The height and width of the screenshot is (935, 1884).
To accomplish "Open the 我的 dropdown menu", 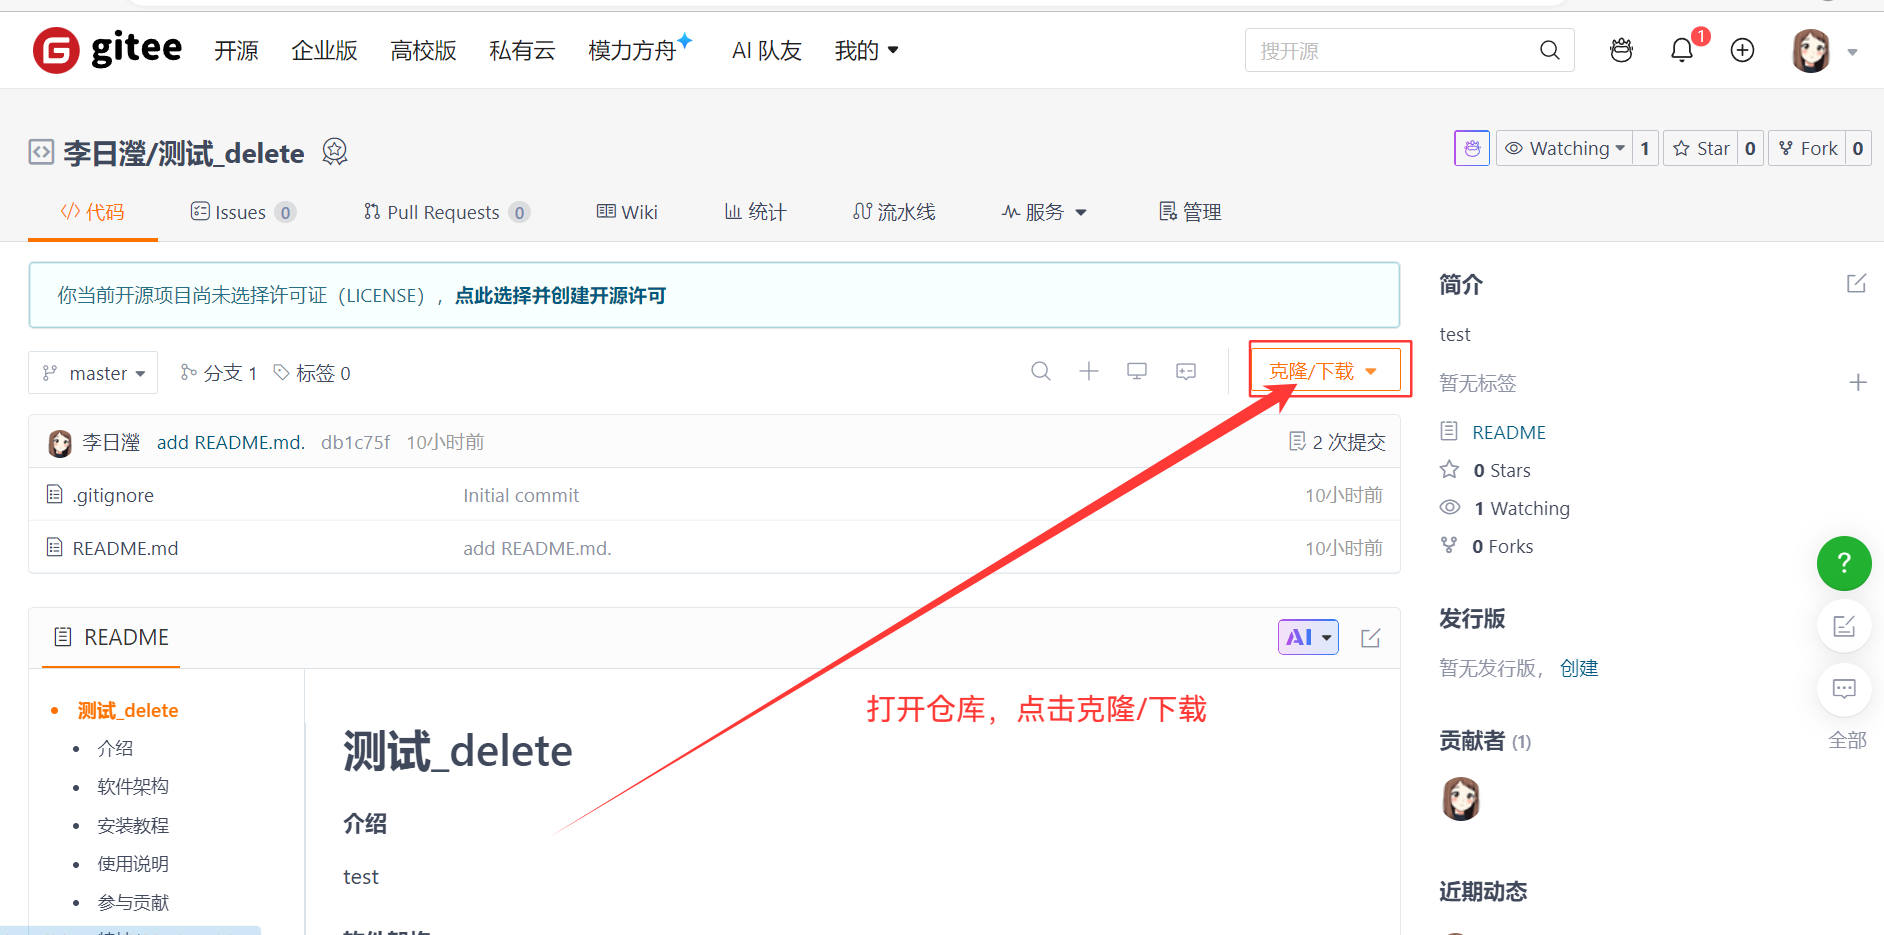I will (x=866, y=50).
